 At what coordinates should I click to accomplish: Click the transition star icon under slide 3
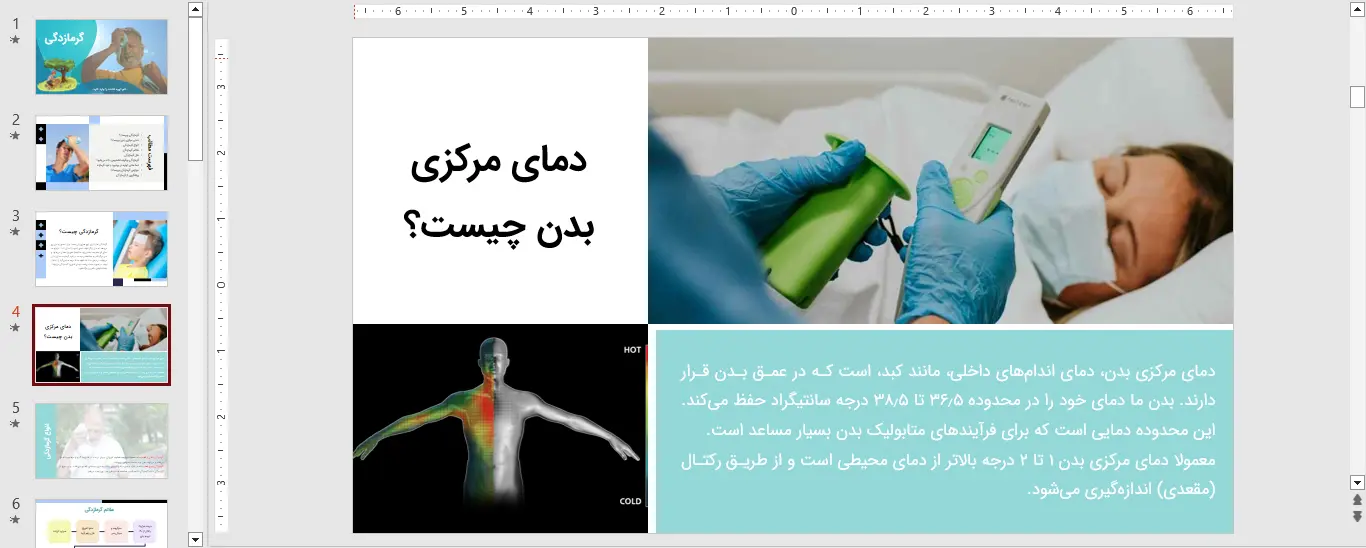point(15,232)
